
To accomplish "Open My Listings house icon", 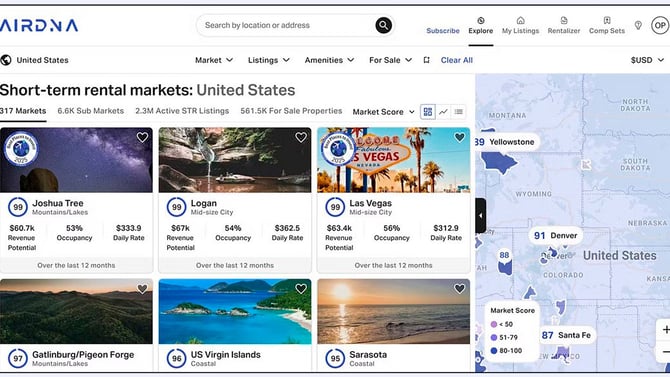I will (x=520, y=21).
